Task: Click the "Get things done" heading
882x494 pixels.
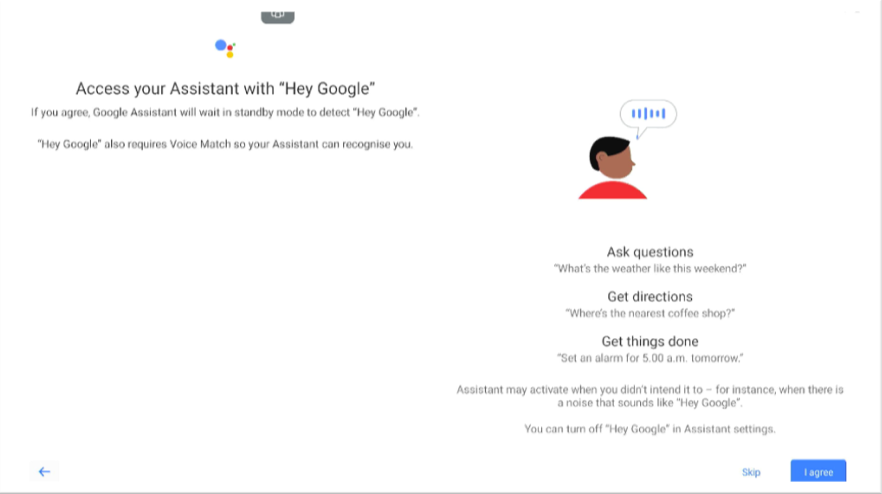Action: 650,341
